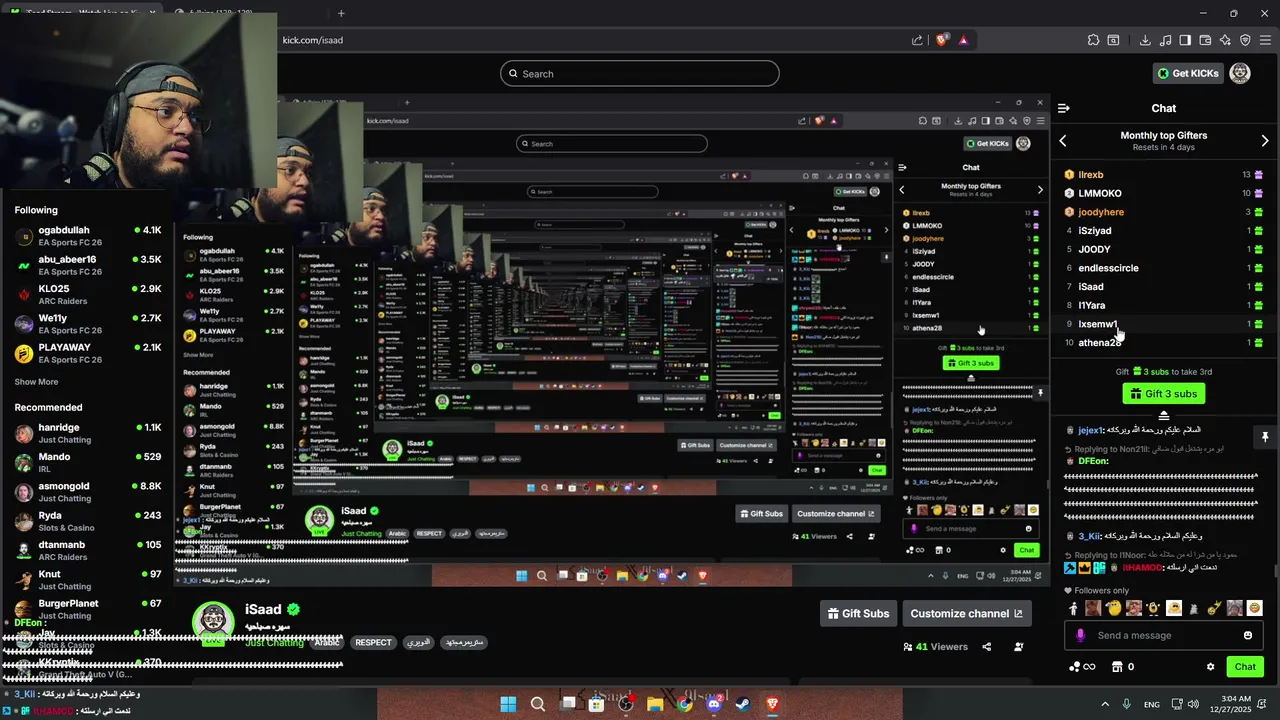Open the channel points icon with infinity symbol

tap(1082, 667)
